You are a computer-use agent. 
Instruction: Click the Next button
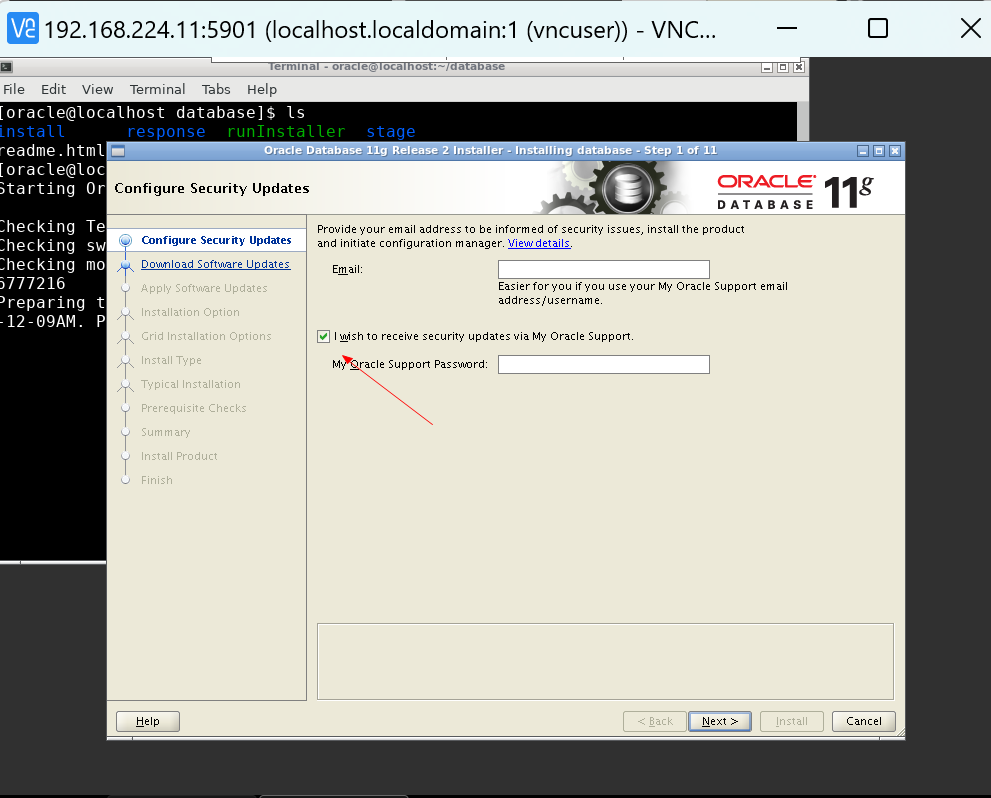click(720, 722)
